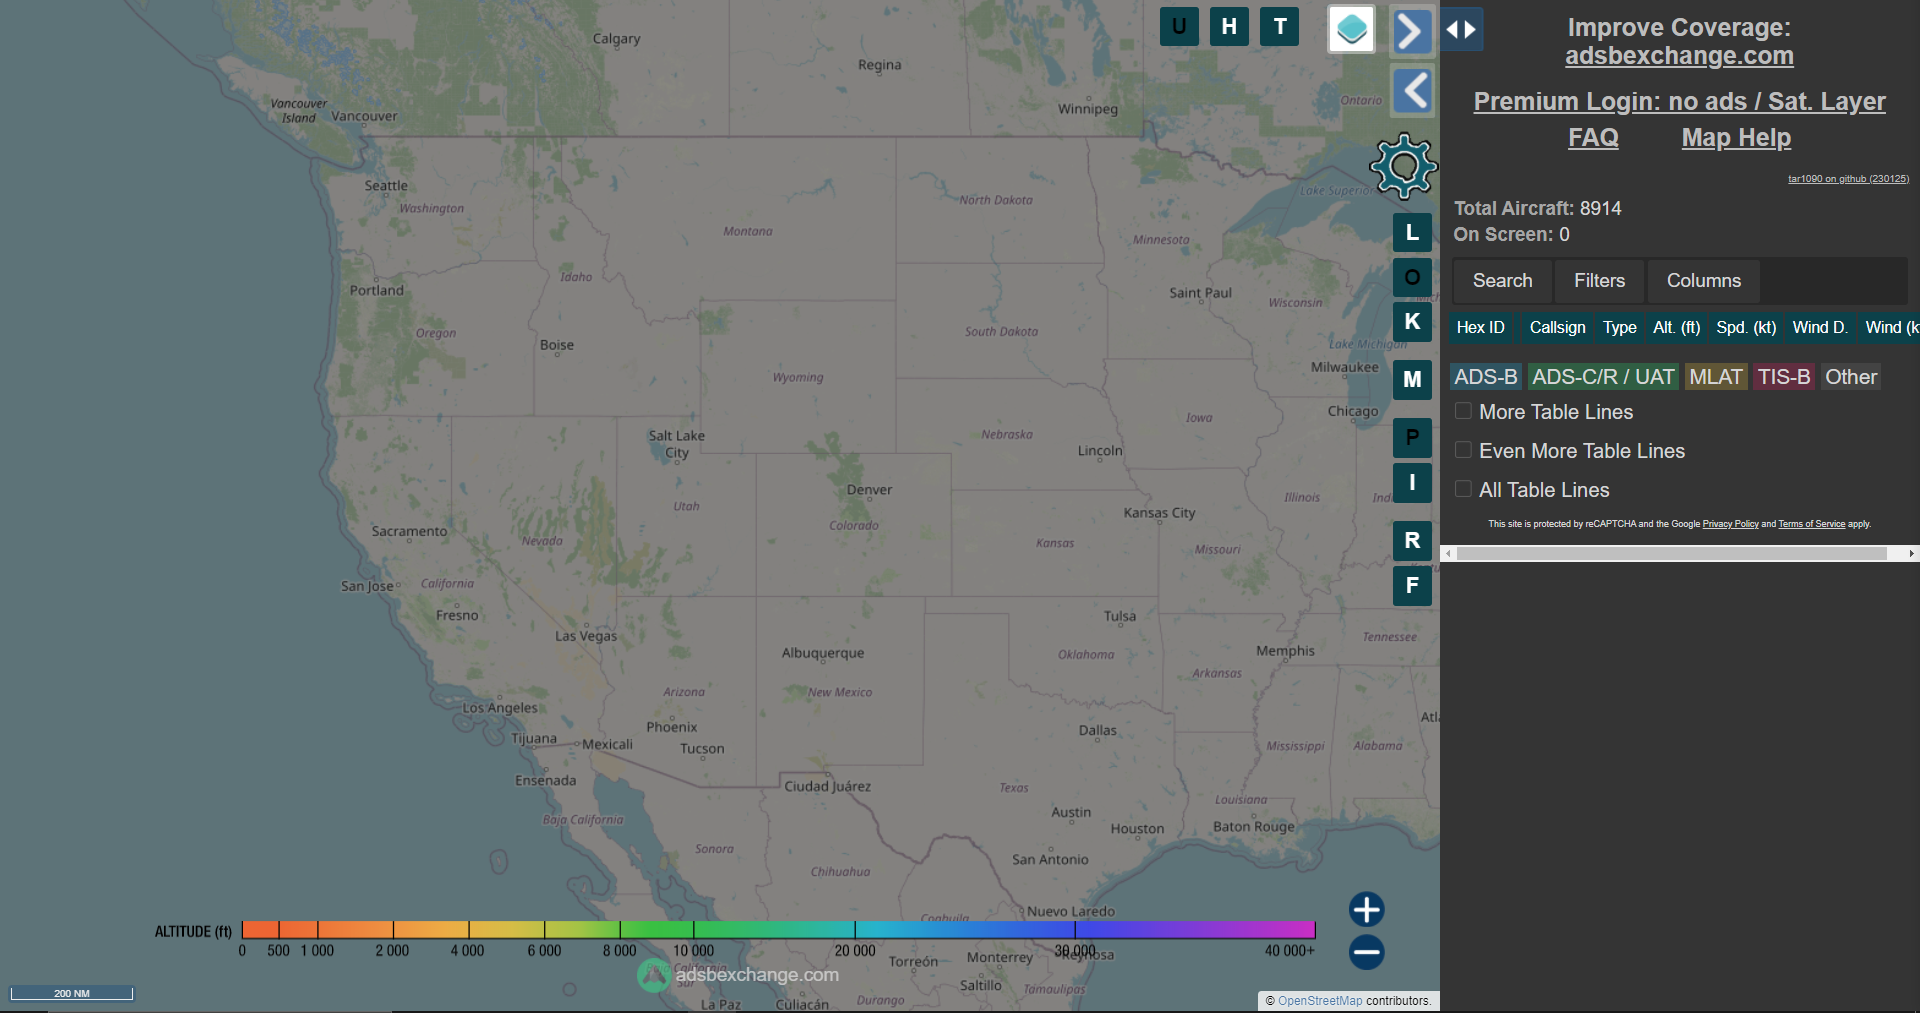Toggle the O button on map
This screenshot has width=1920, height=1013.
1412,277
